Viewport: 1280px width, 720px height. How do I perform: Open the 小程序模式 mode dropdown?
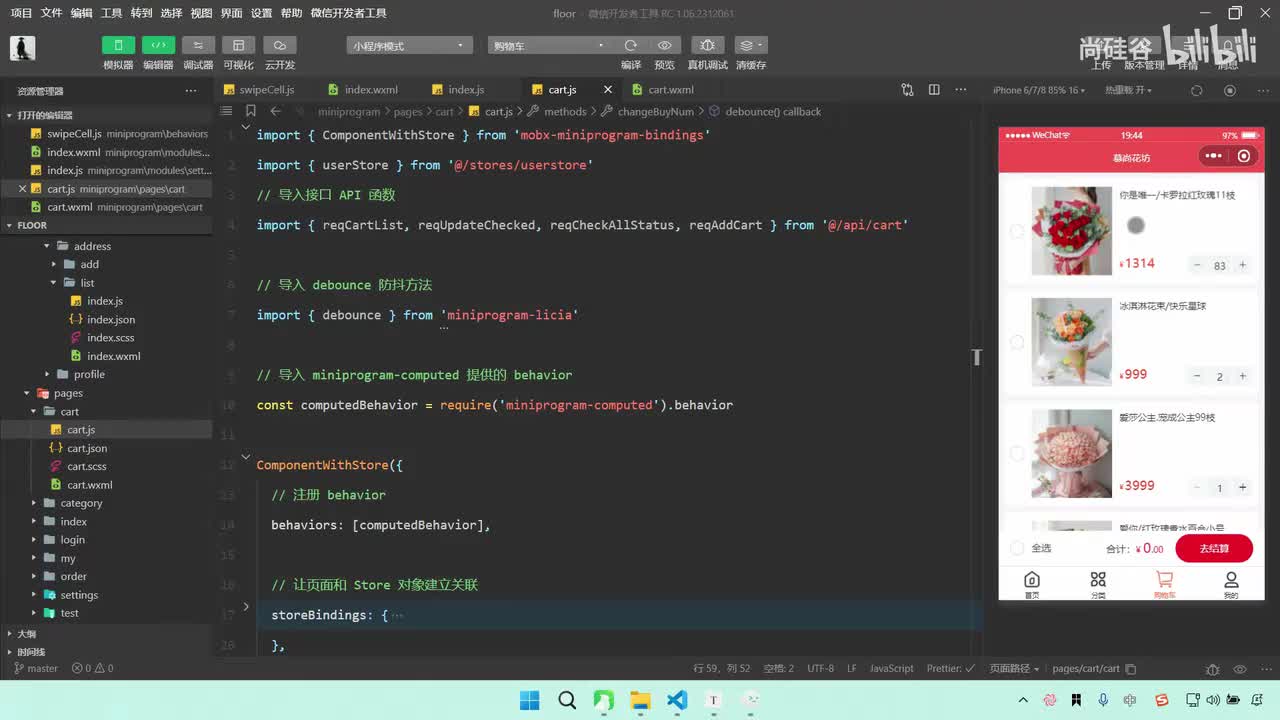409,45
